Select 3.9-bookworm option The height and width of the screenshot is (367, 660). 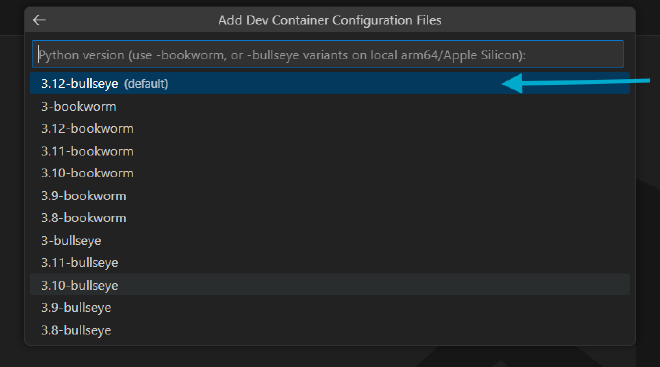tap(330, 196)
